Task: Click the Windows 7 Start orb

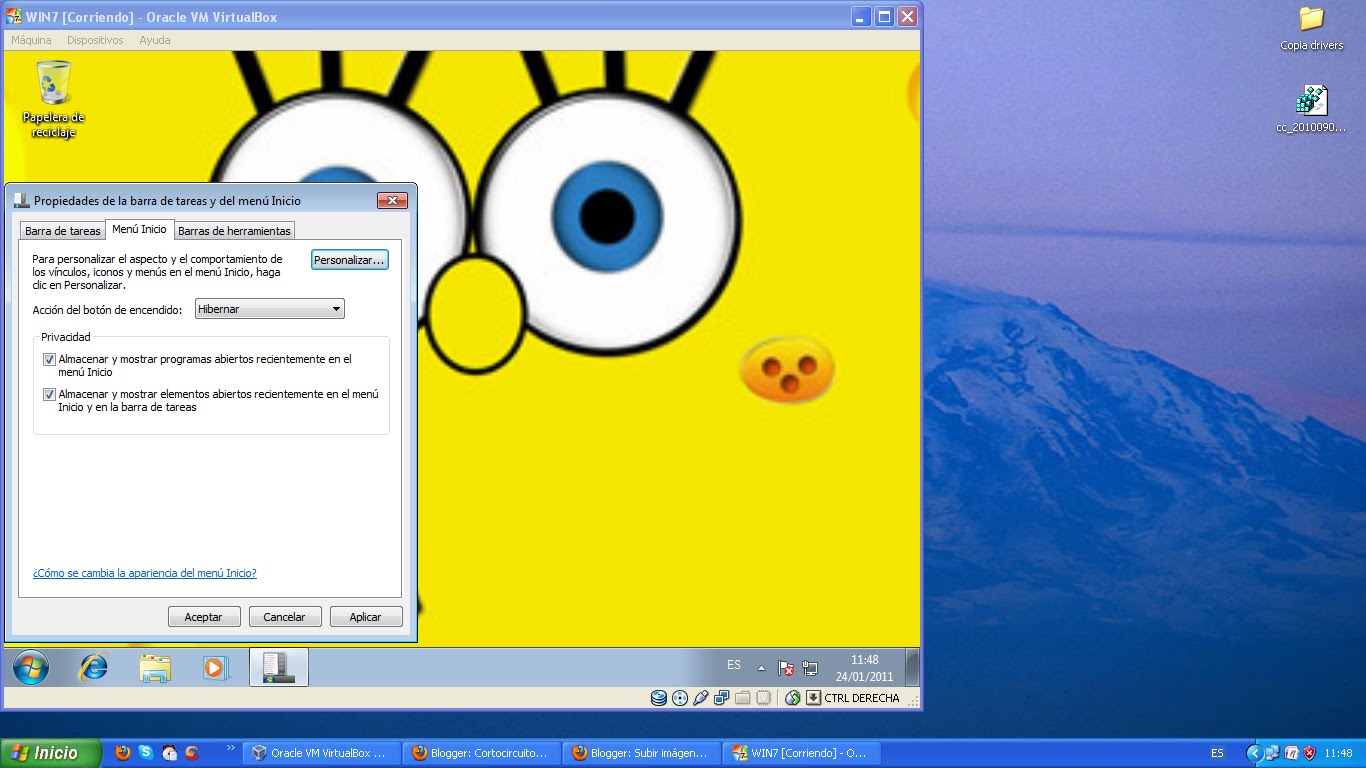Action: coord(30,667)
